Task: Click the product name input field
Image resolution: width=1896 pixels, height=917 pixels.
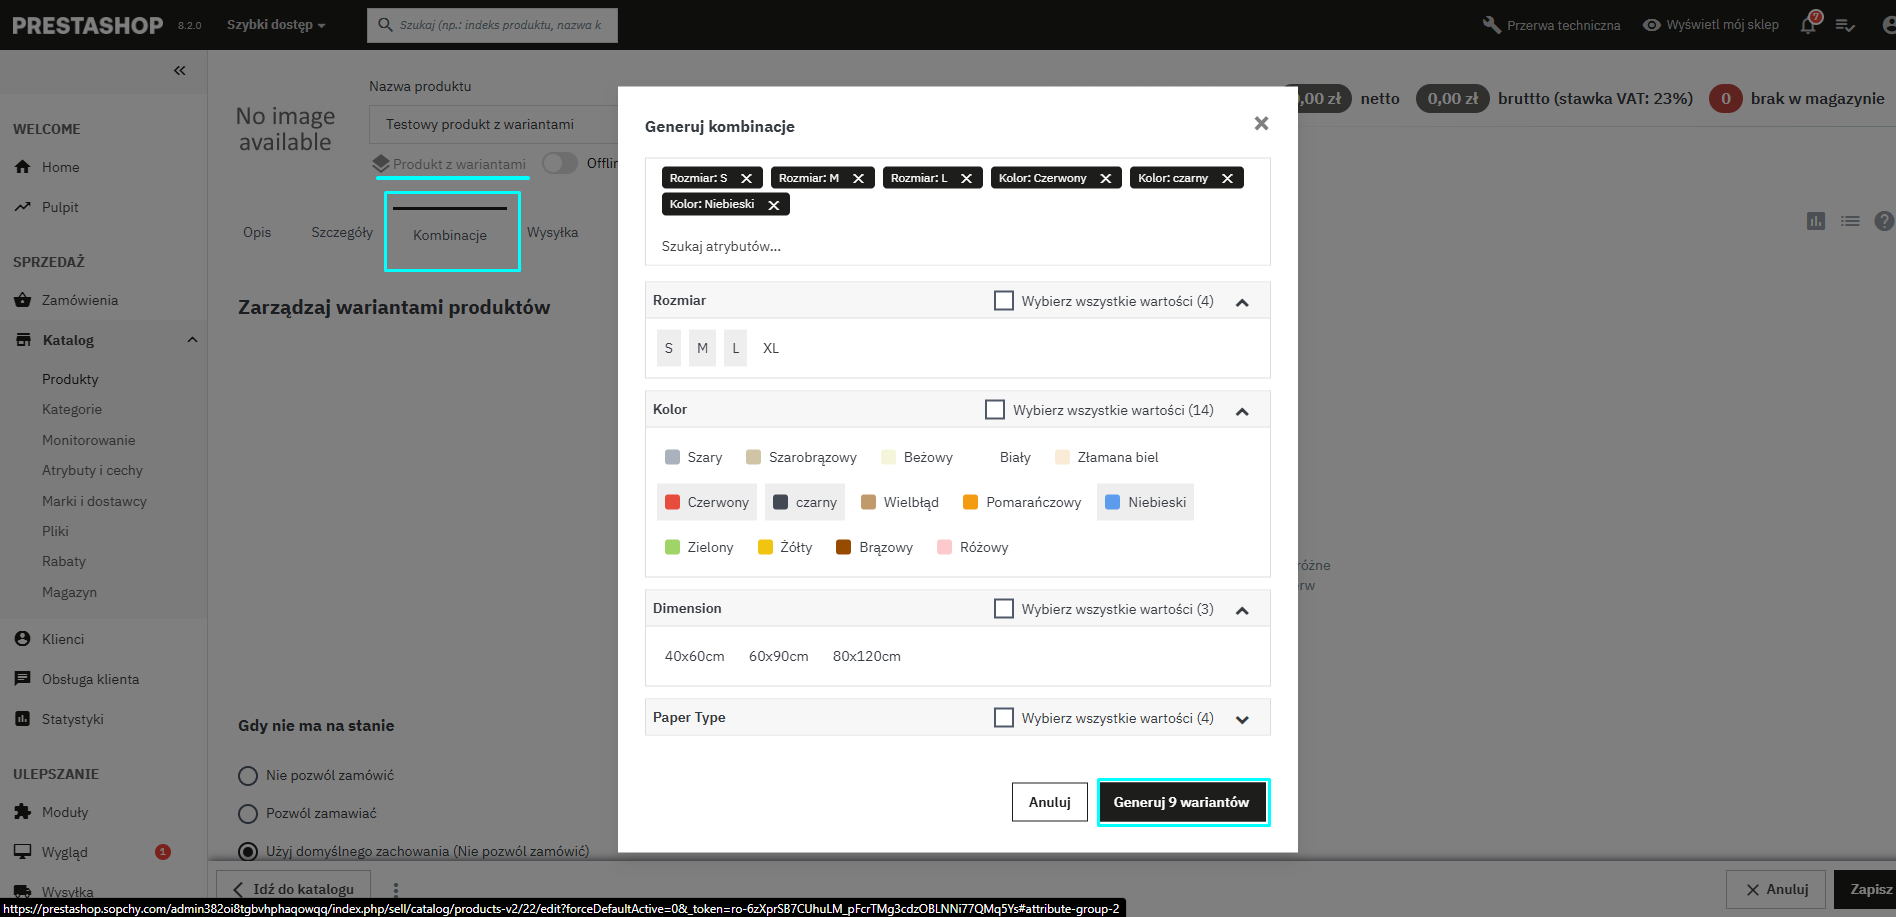Action: point(494,124)
